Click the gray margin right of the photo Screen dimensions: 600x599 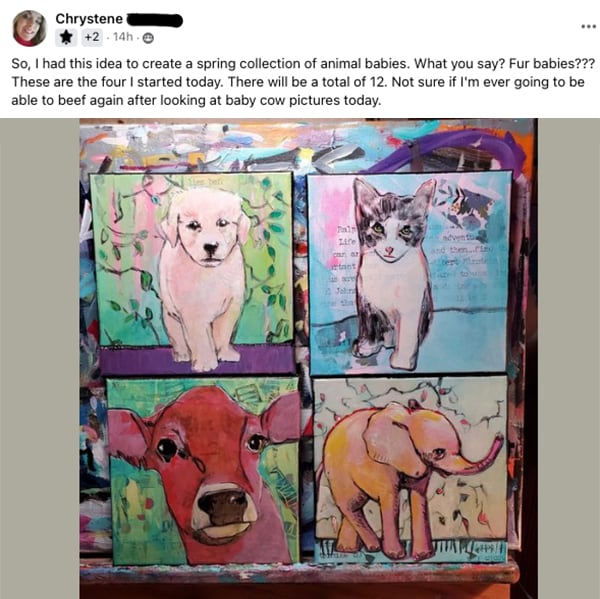(569, 358)
